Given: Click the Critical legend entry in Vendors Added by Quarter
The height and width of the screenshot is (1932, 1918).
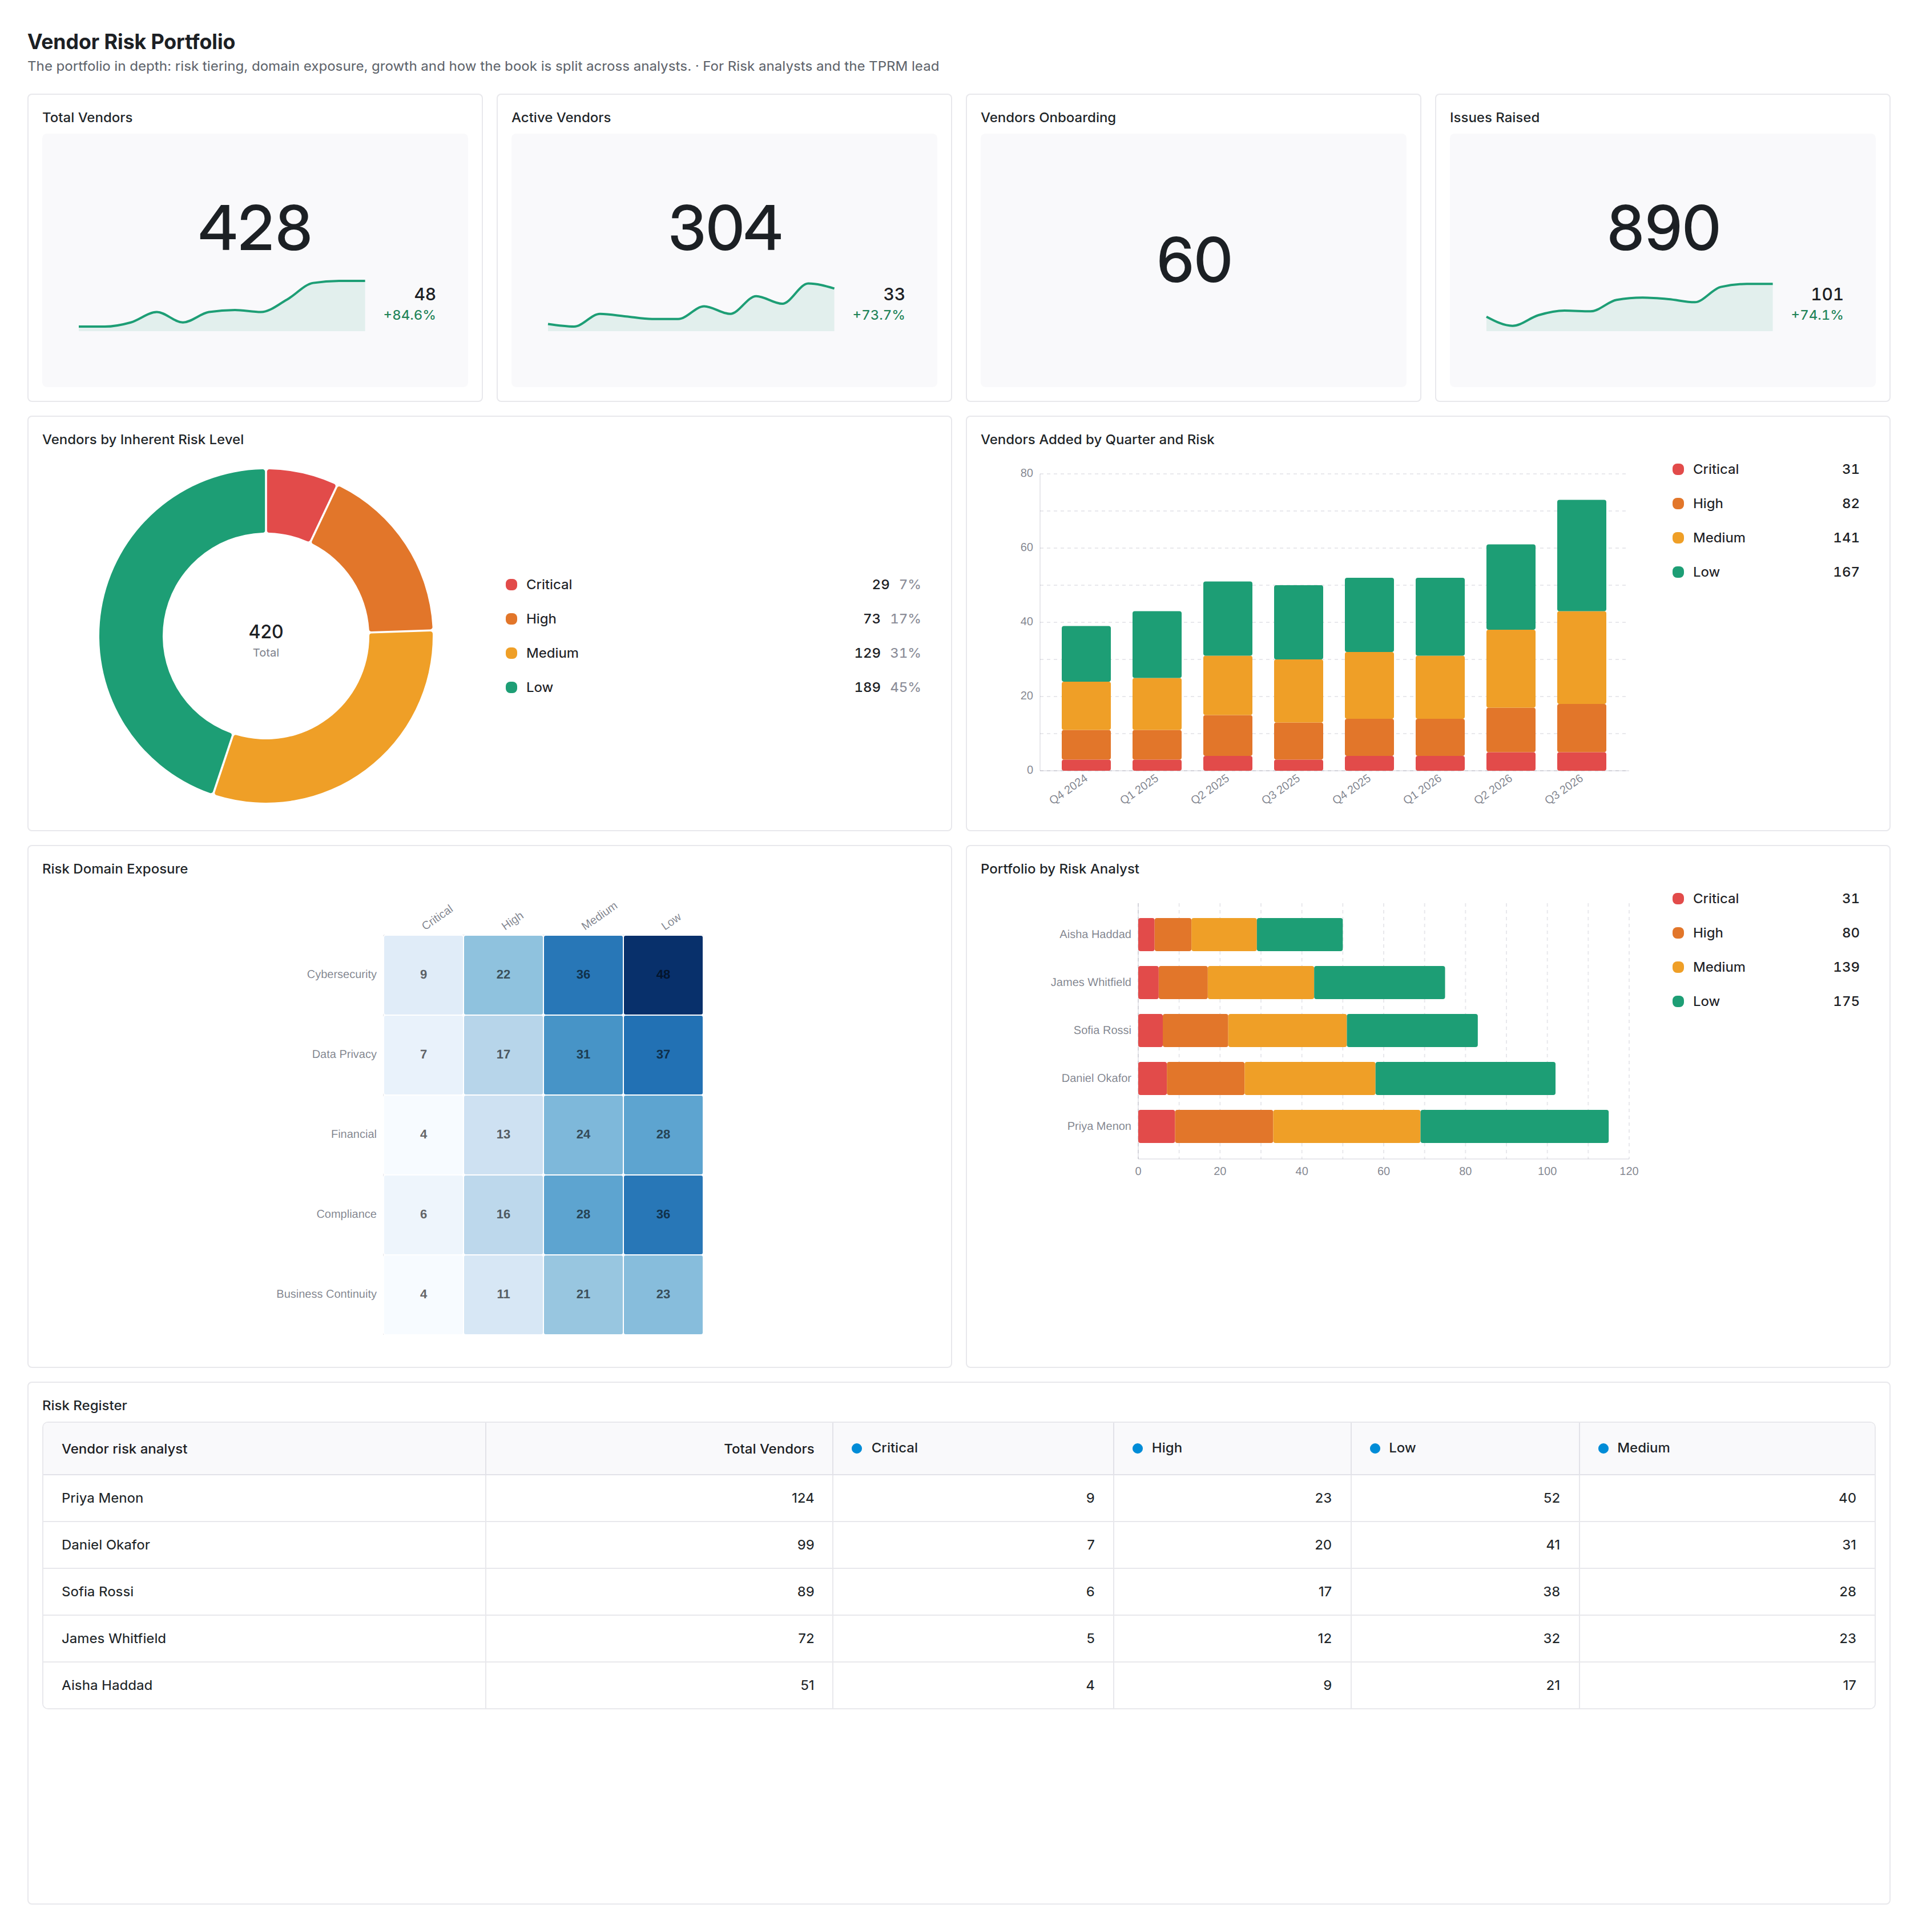Looking at the screenshot, I should pyautogui.click(x=1765, y=469).
